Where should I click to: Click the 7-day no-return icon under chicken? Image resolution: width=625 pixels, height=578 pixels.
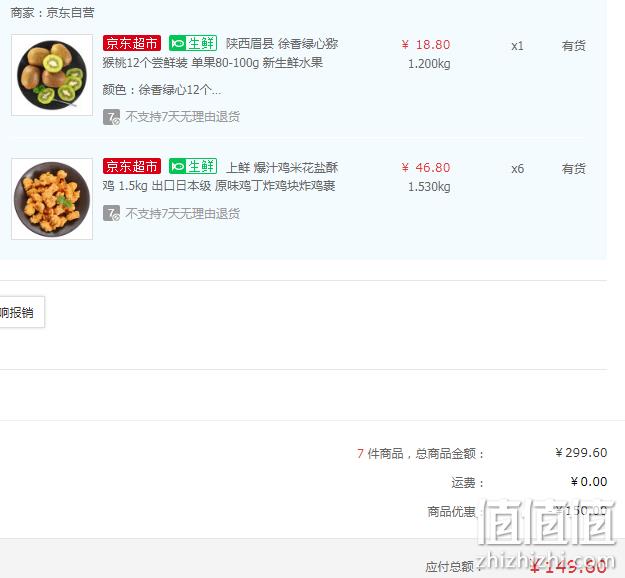pyautogui.click(x=111, y=213)
